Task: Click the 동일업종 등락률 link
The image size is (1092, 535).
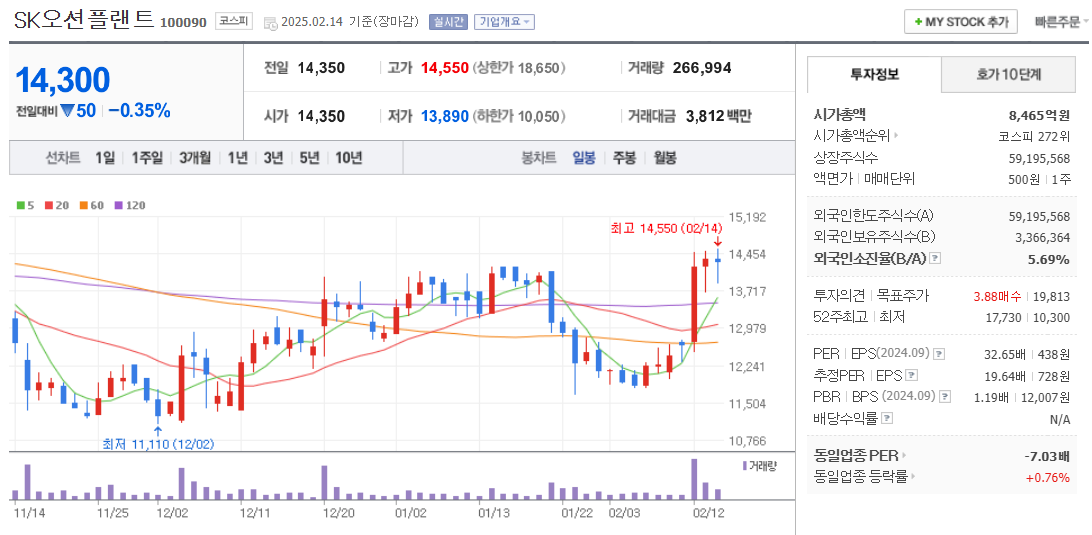Action: (x=861, y=477)
